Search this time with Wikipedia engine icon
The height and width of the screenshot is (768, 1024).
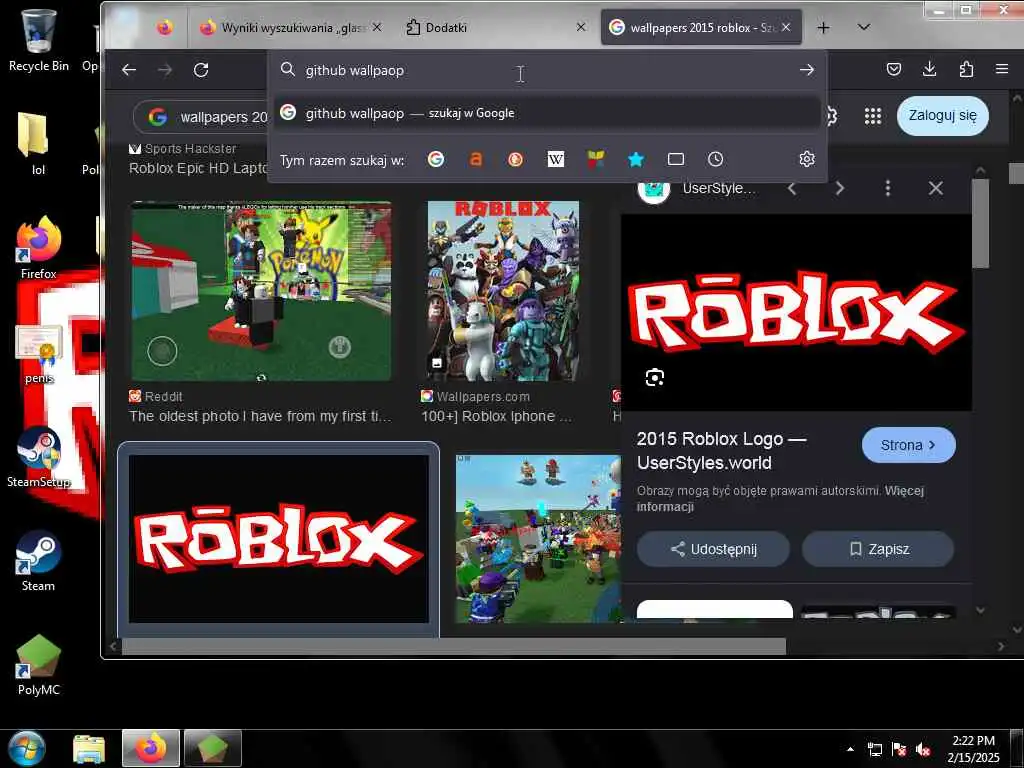[x=556, y=159]
